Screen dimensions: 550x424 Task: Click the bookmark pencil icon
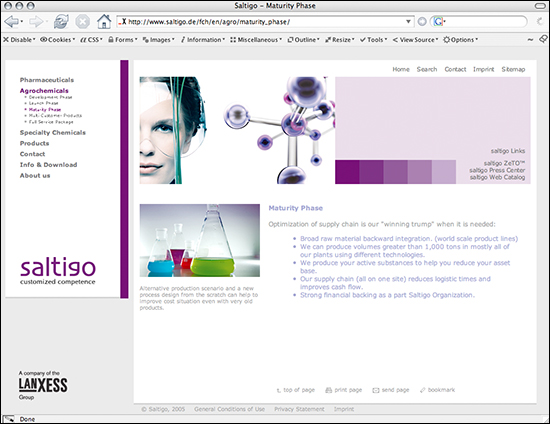(x=422, y=390)
